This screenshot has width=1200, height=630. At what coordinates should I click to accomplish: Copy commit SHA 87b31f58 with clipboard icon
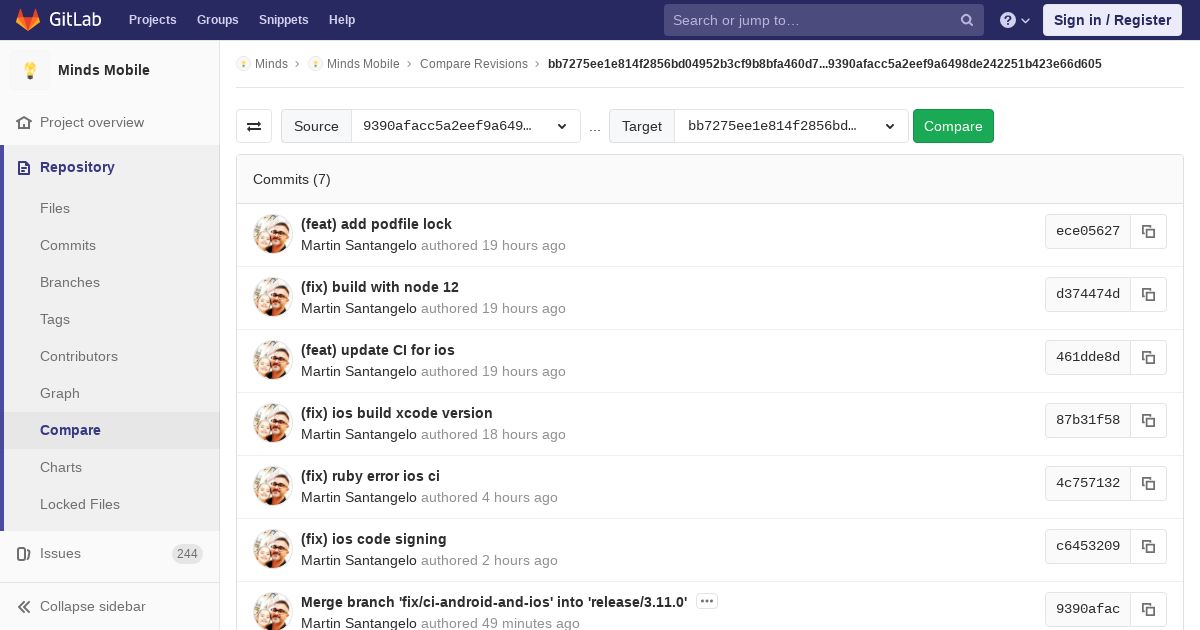pos(1148,420)
